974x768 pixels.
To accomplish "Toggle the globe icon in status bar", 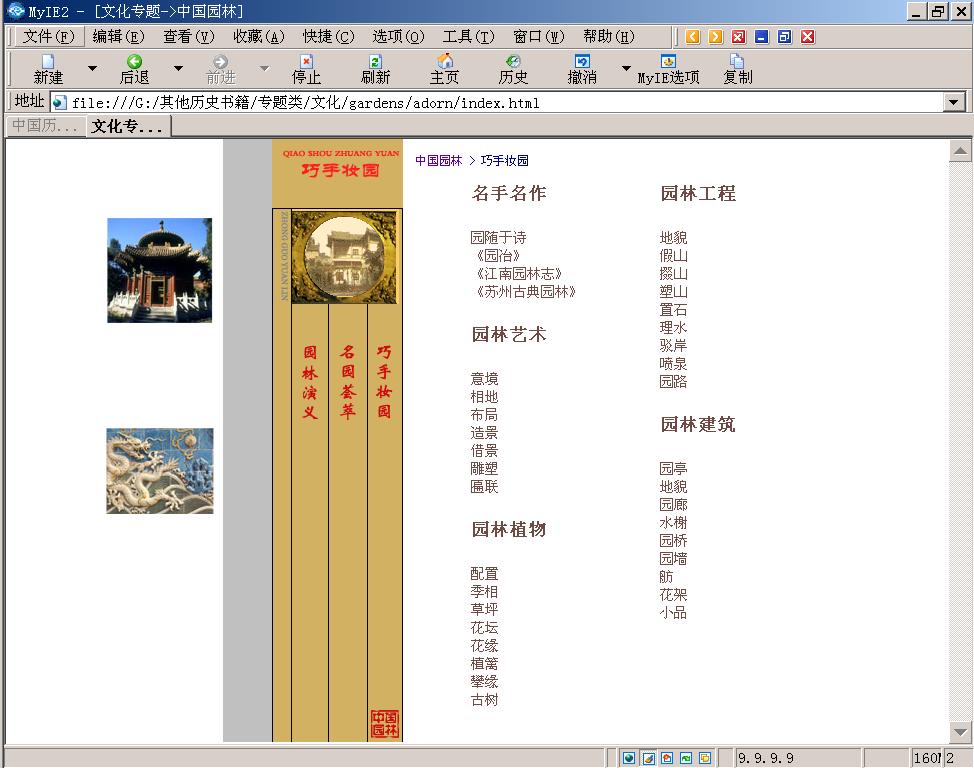I will point(629,758).
